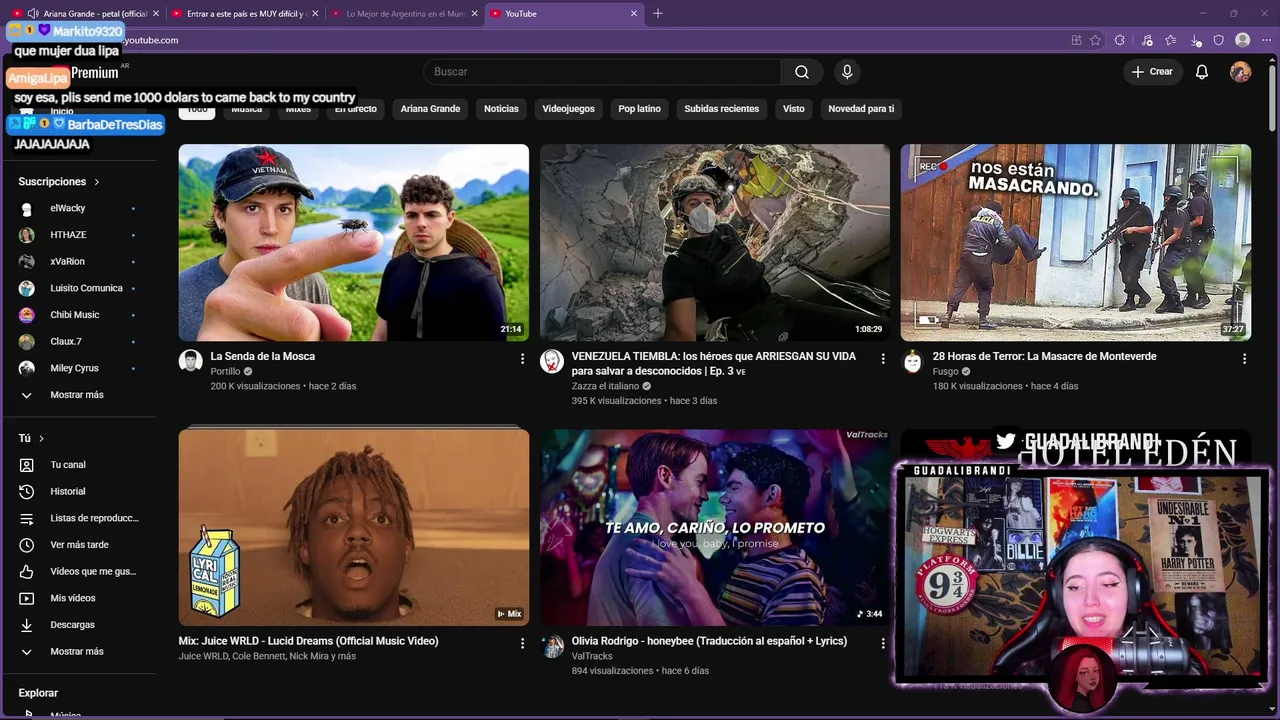Filter by Ariana Grande chip

tap(430, 109)
